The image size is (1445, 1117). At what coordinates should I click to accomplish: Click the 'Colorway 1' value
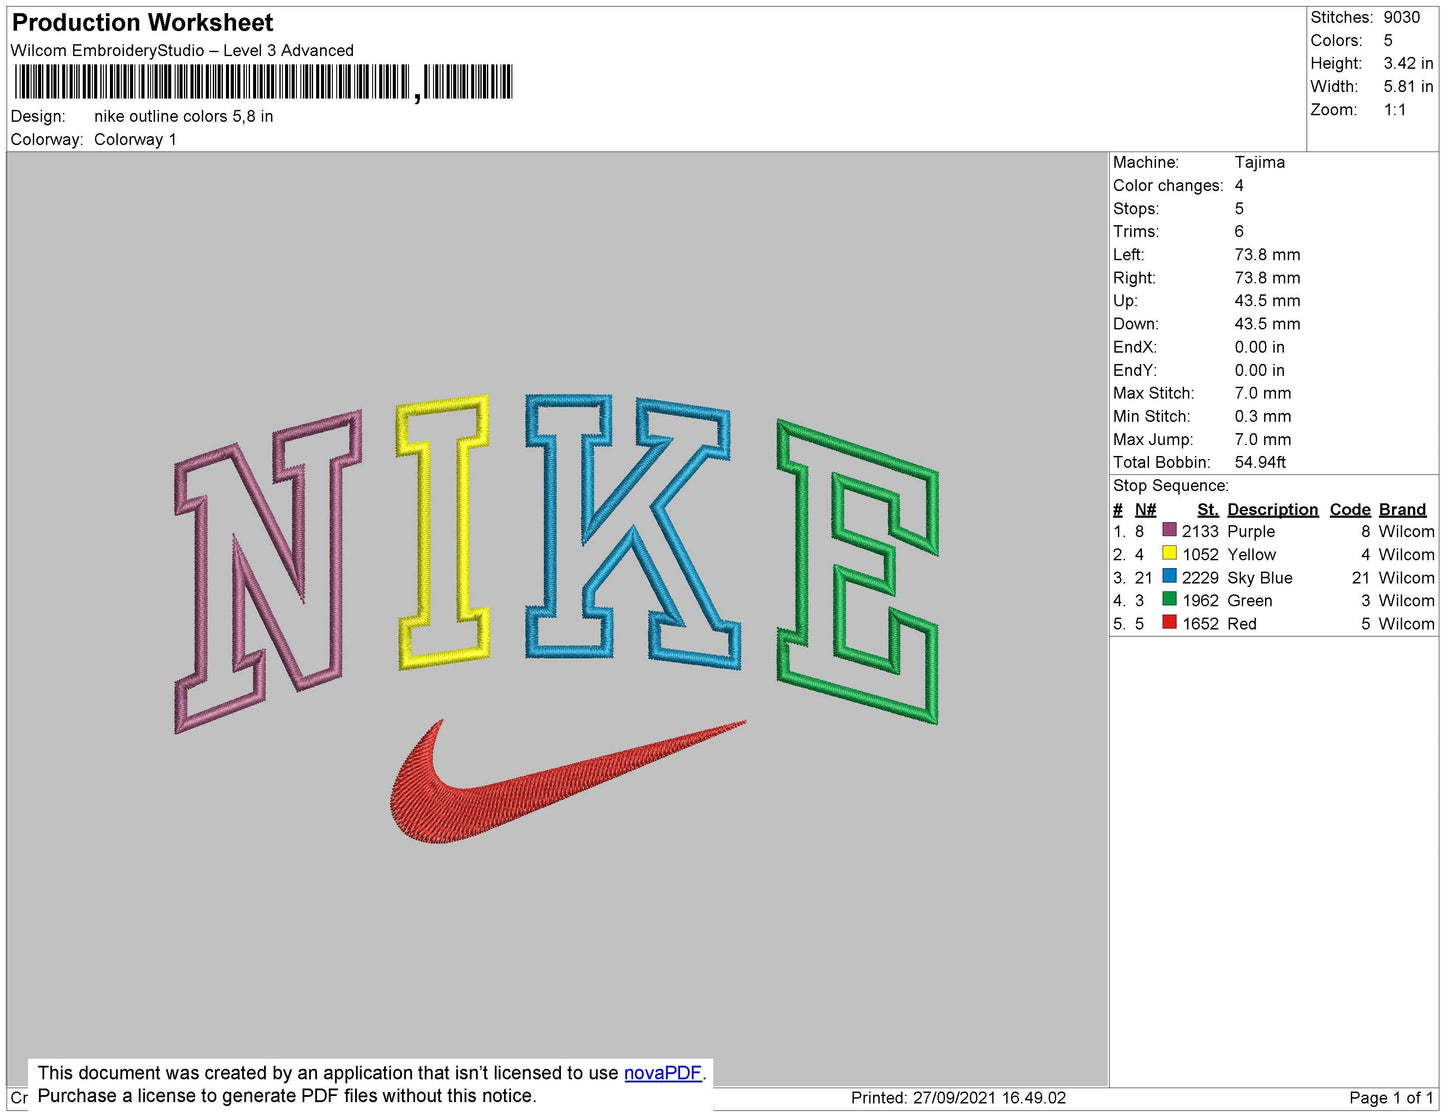[135, 139]
